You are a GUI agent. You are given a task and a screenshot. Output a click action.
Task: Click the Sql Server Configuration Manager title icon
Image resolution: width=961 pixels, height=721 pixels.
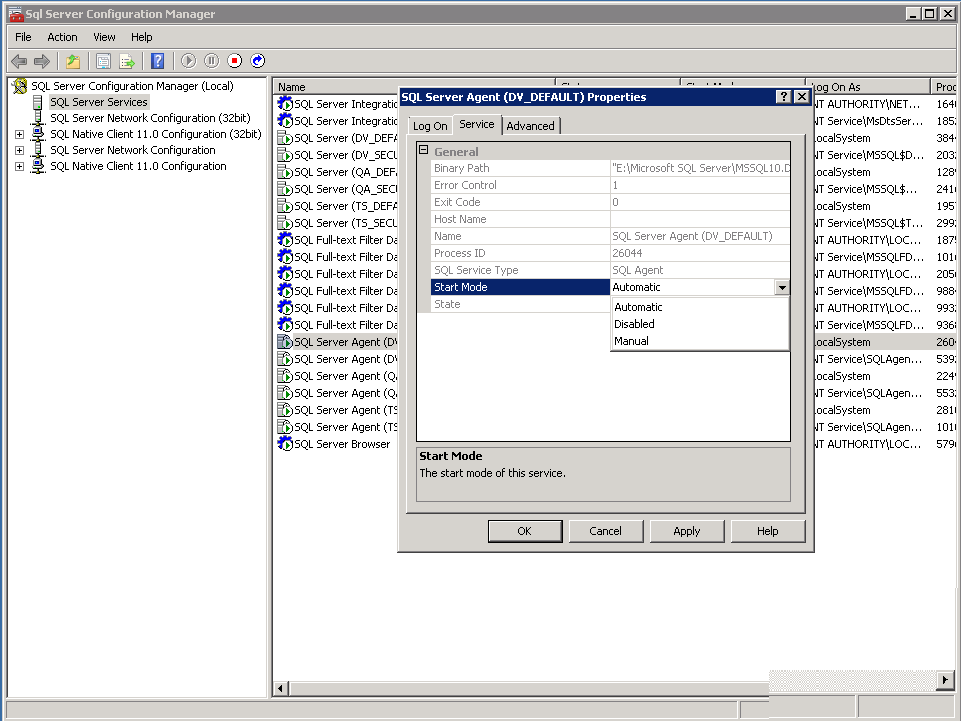tap(16, 13)
